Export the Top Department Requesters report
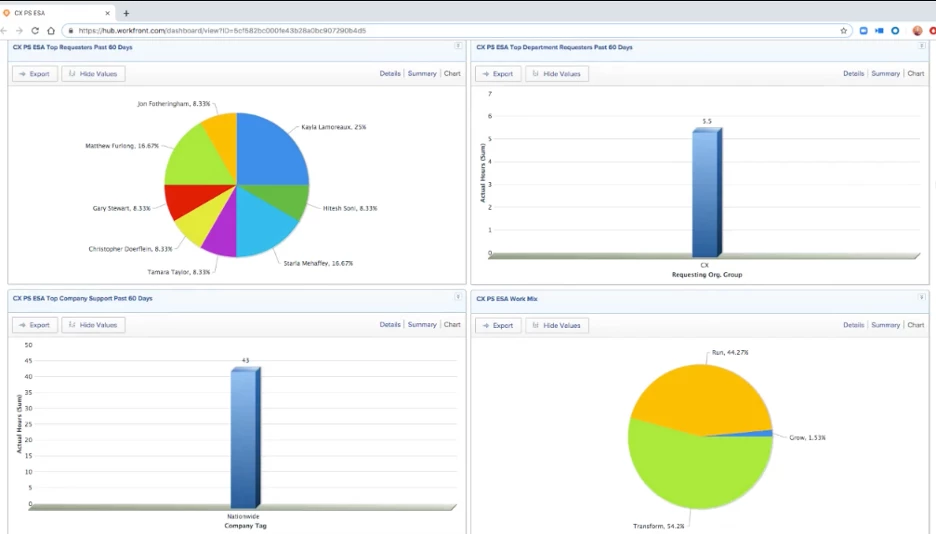The height and width of the screenshot is (534, 936). 498,74
